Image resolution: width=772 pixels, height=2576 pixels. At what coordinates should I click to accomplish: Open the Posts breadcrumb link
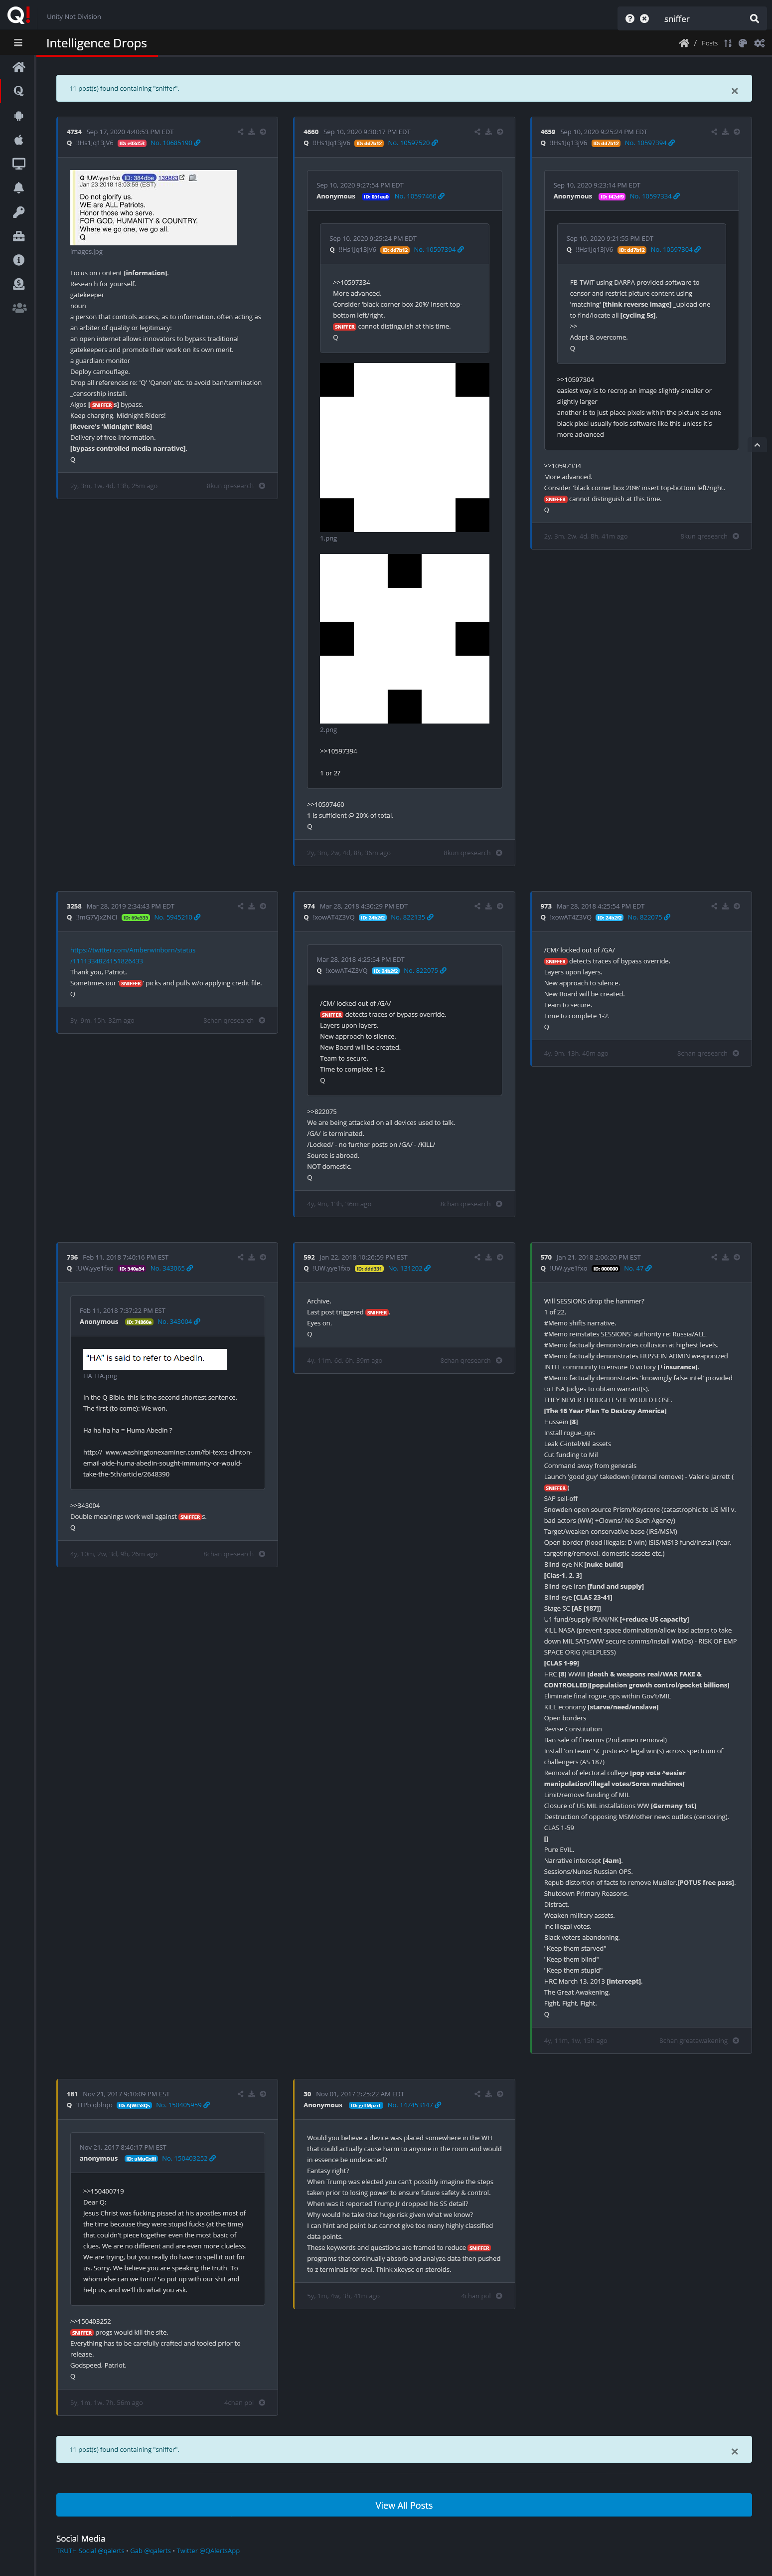(x=709, y=43)
